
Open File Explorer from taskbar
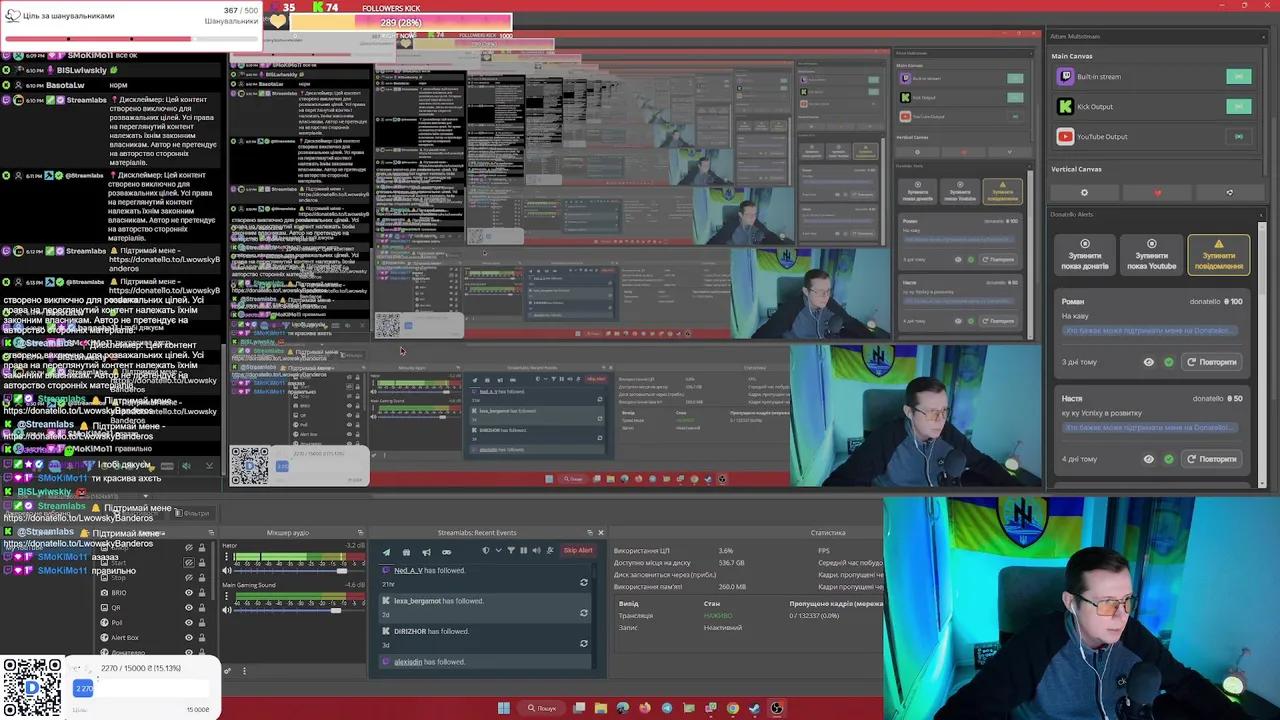(601, 708)
